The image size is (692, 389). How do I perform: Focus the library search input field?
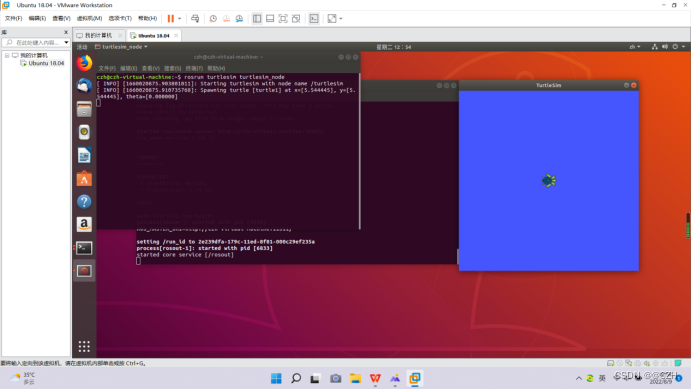coord(34,42)
